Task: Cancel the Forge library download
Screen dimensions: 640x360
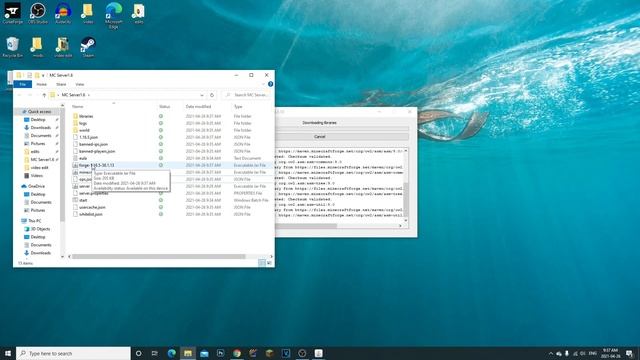Action: 319,137
